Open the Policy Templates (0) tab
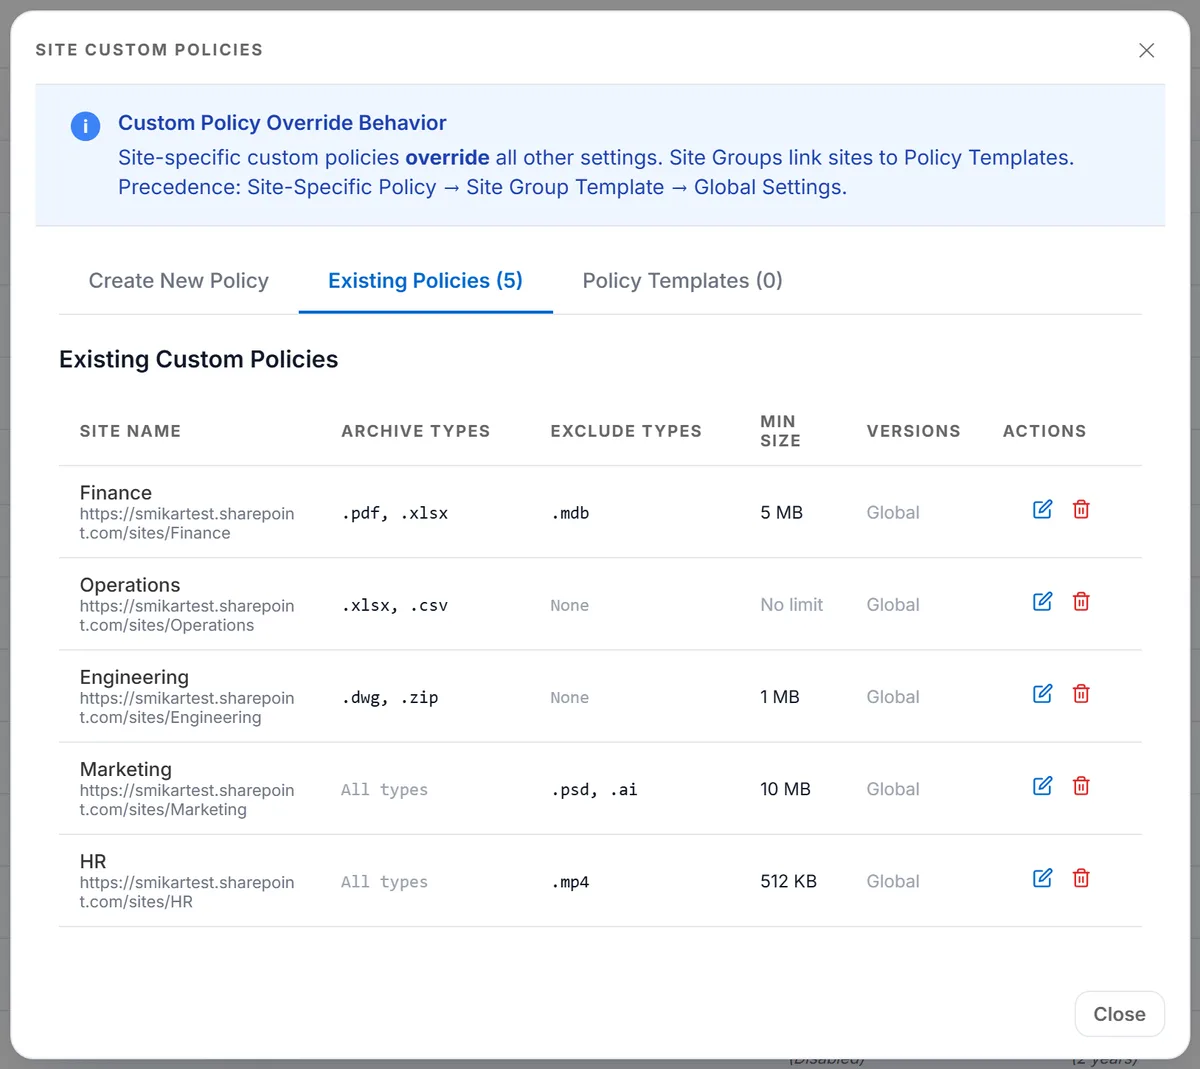Screen dimensions: 1200x1069 click(683, 281)
